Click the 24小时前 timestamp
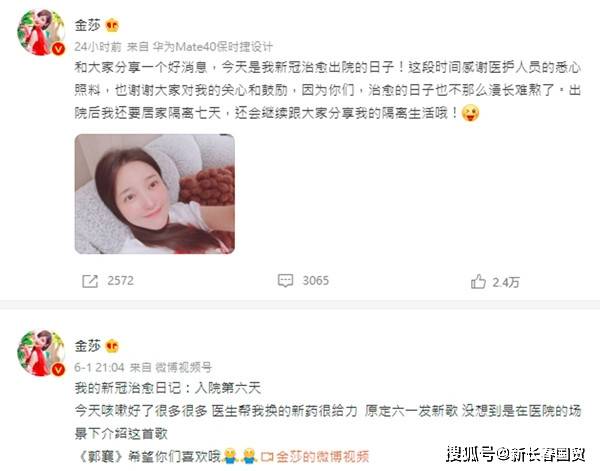600x471 pixels. point(98,47)
